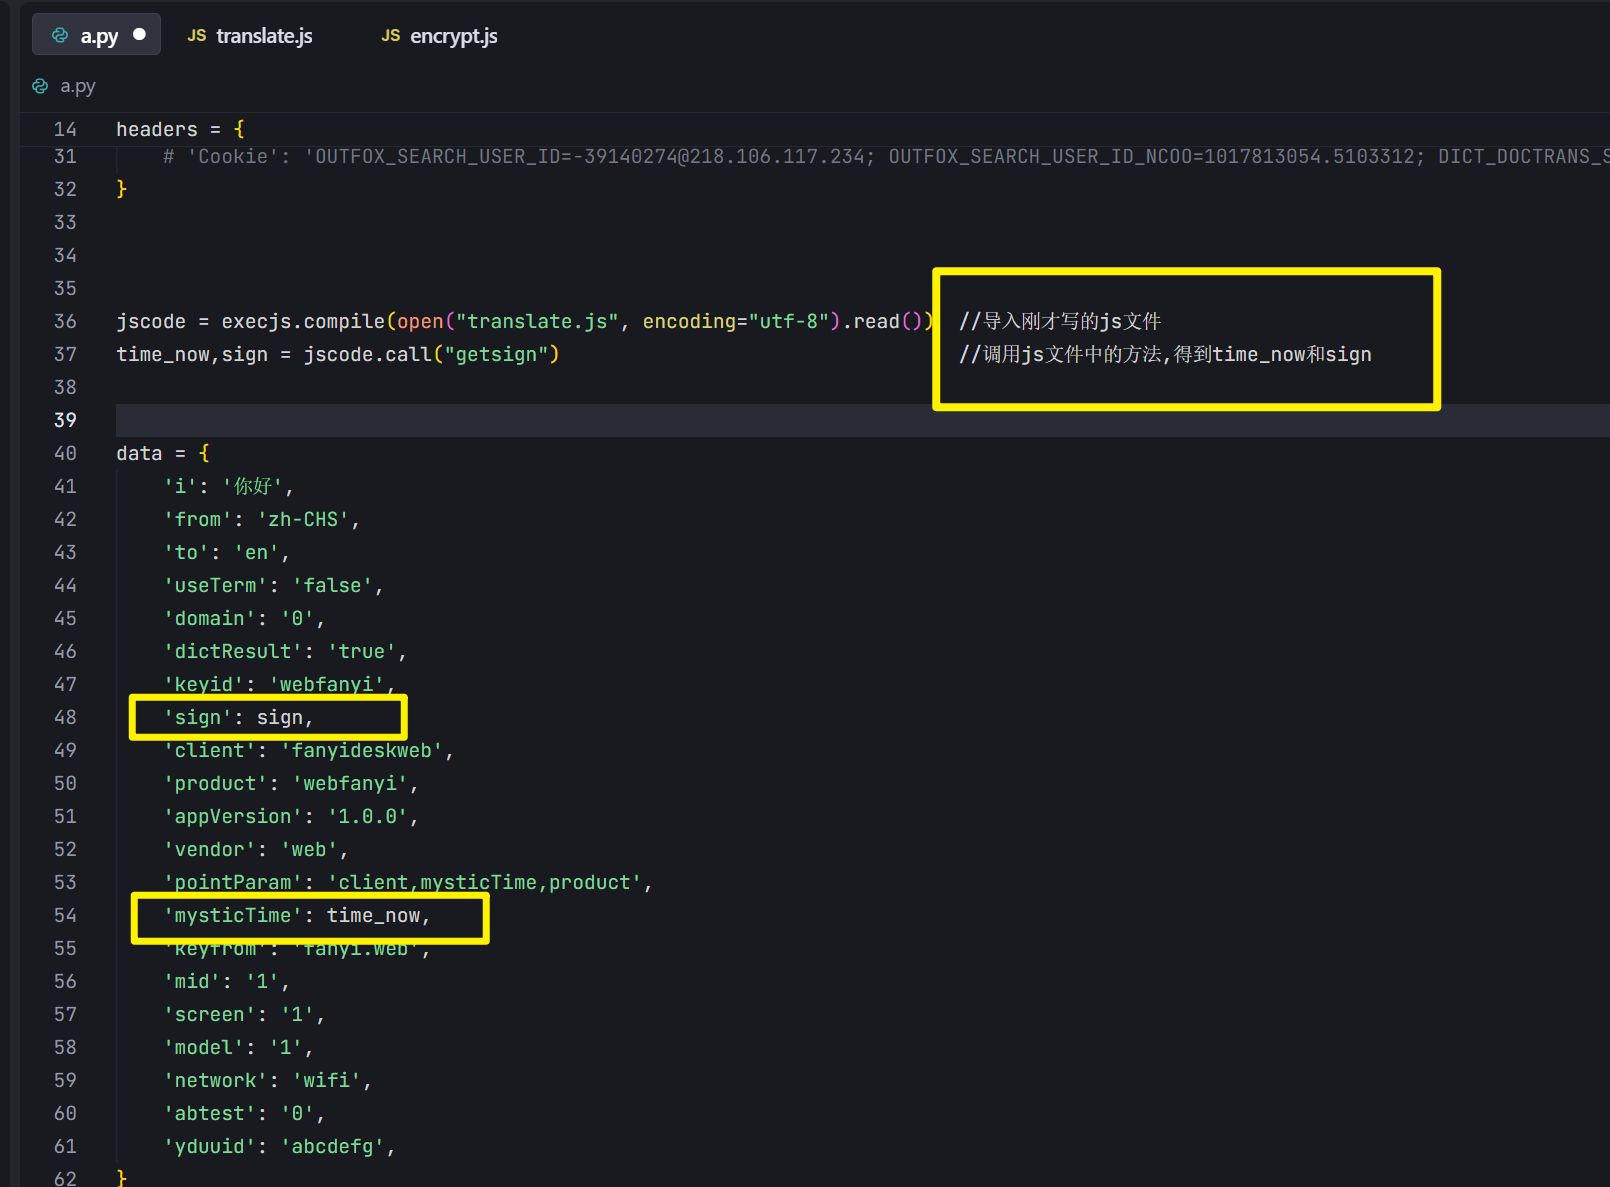Click the JS icon on encrypt.js tab
This screenshot has height=1187, width=1610.
(x=391, y=36)
